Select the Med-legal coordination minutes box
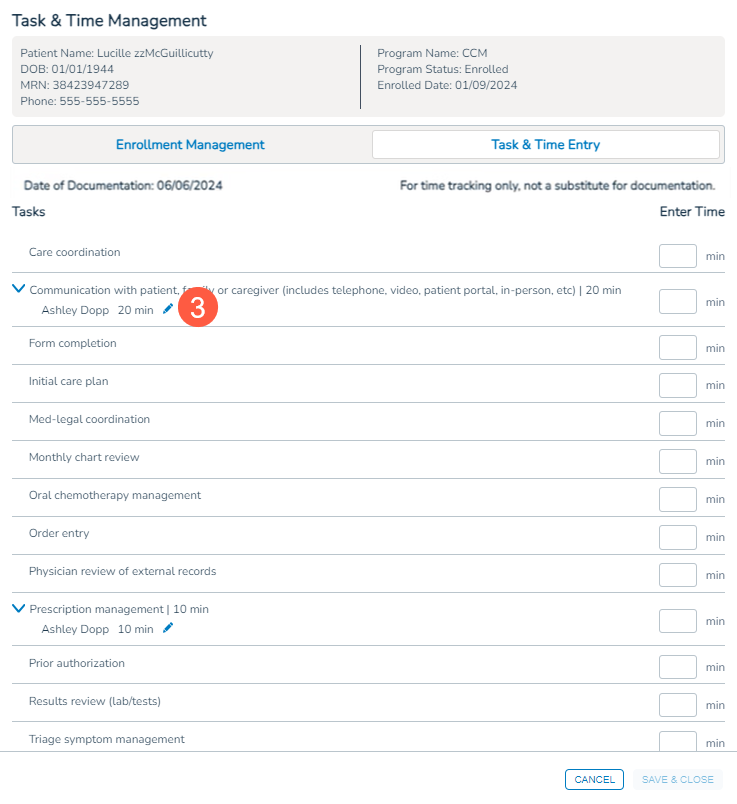The height and width of the screenshot is (804, 737). (x=677, y=423)
